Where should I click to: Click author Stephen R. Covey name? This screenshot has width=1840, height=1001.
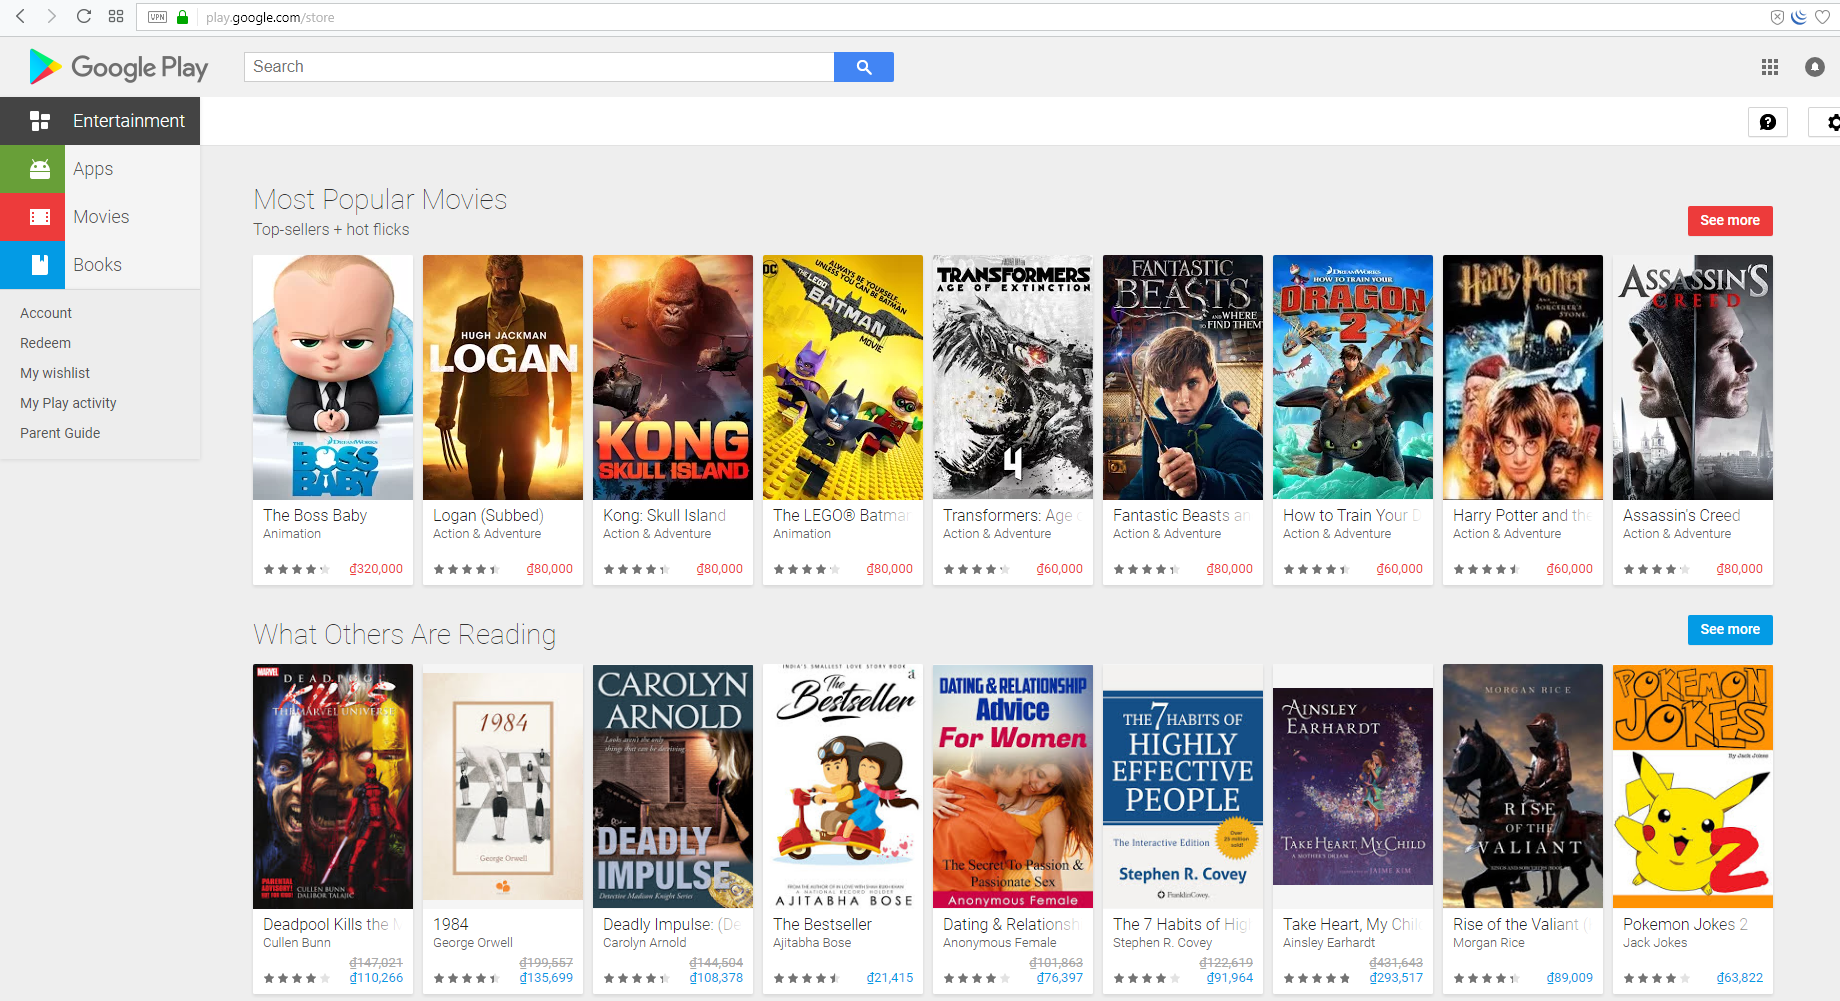pyautogui.click(x=1163, y=943)
